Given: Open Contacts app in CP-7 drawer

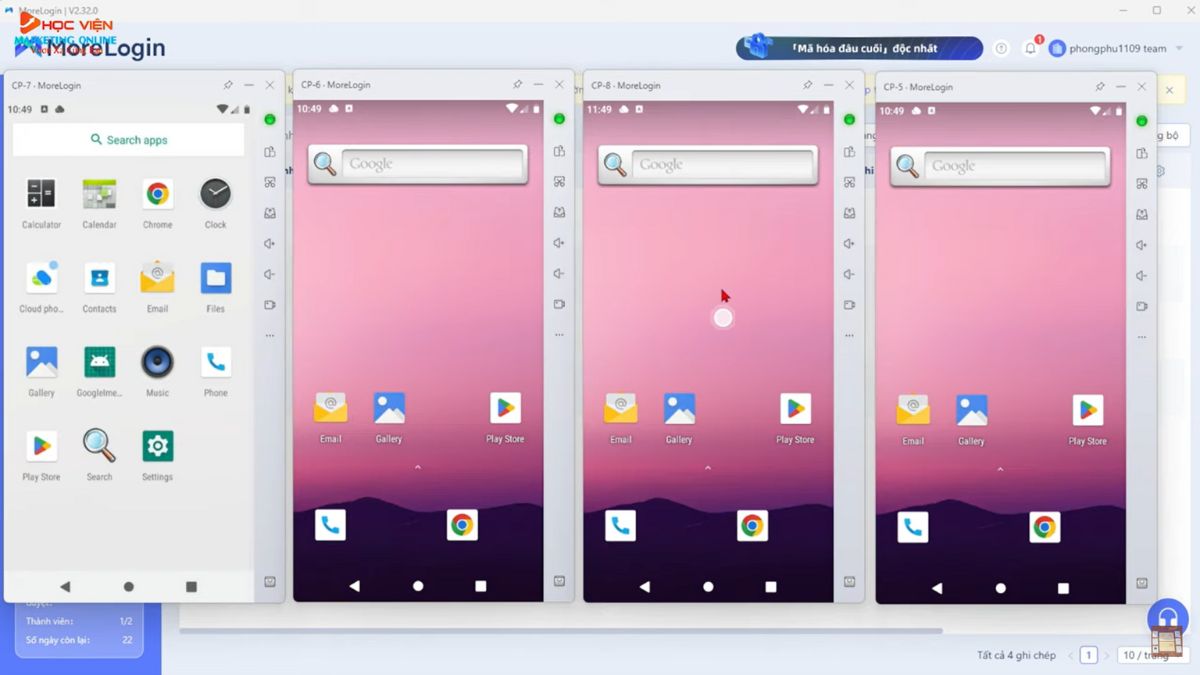Looking at the screenshot, I should point(99,278).
